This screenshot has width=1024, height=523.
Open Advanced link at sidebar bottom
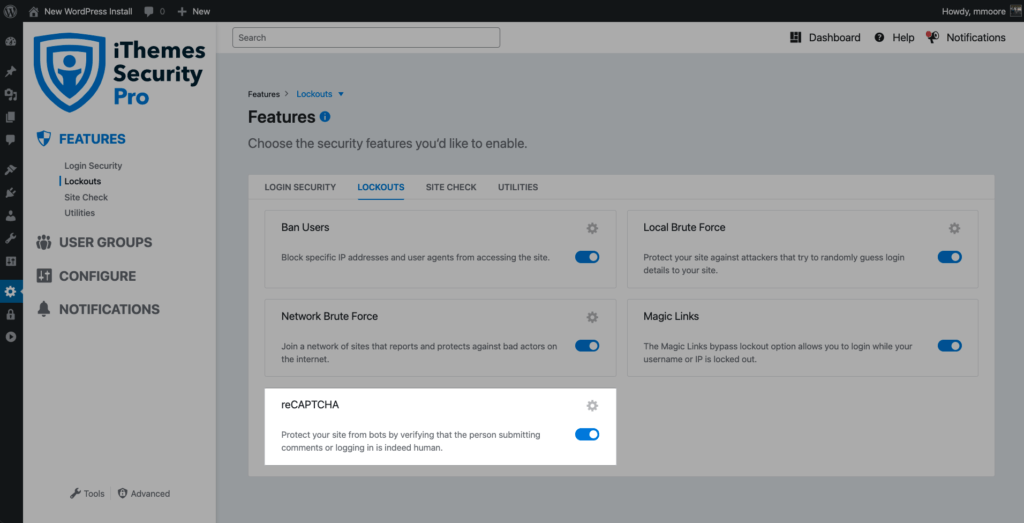tap(144, 494)
